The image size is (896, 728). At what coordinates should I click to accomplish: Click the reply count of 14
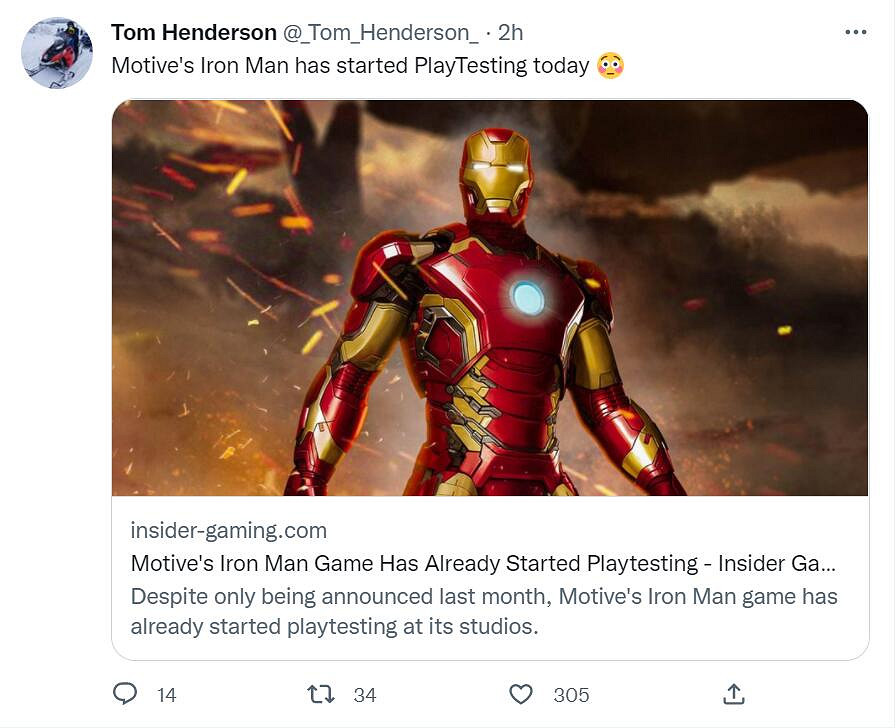167,694
